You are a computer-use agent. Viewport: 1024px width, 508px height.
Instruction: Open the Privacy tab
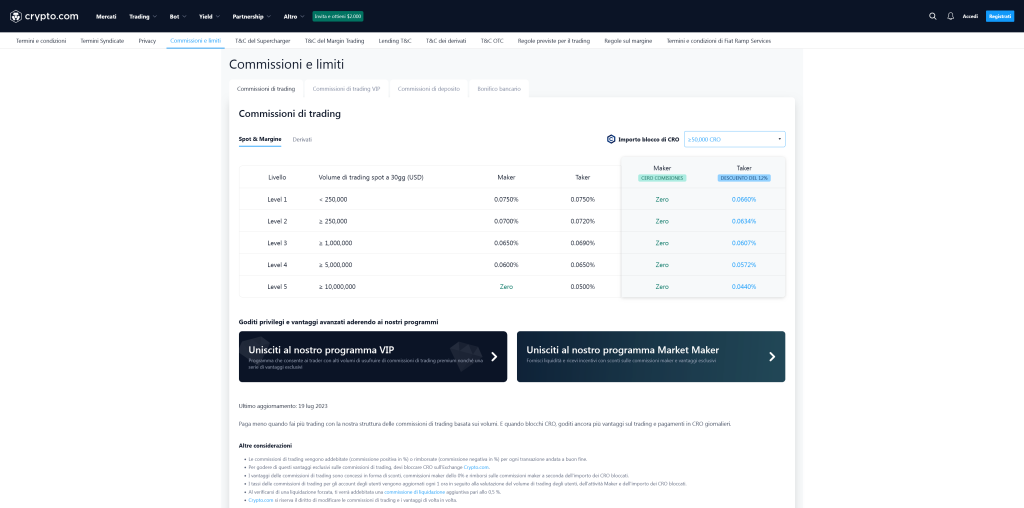pyautogui.click(x=147, y=40)
